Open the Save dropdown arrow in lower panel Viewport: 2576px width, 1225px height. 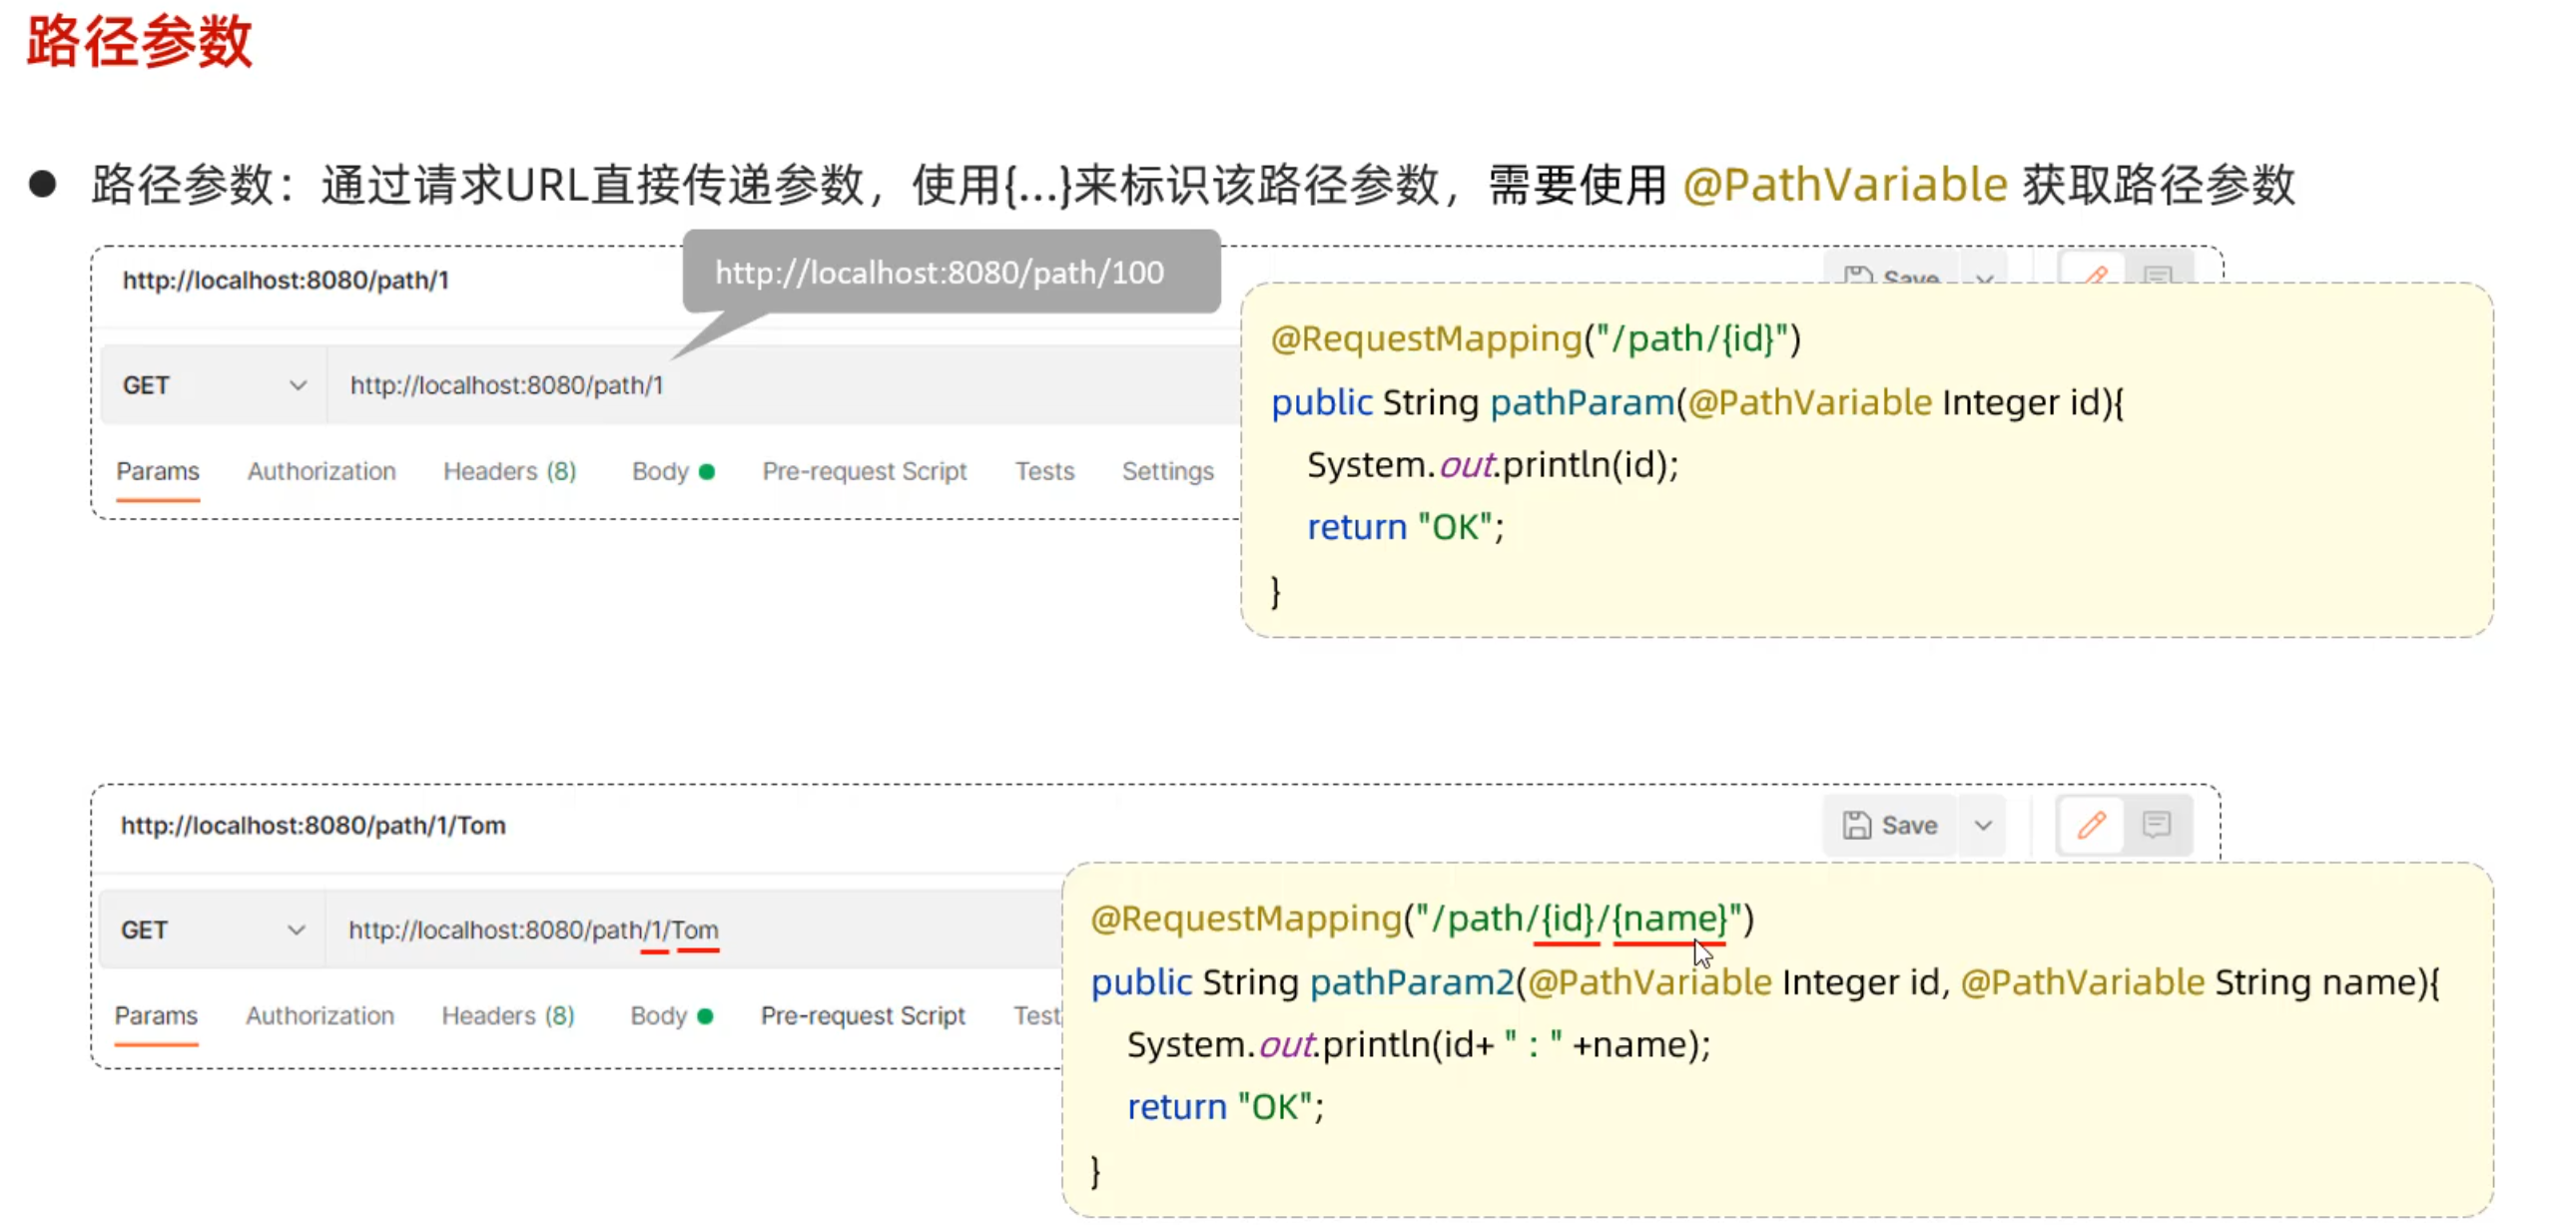click(1983, 825)
